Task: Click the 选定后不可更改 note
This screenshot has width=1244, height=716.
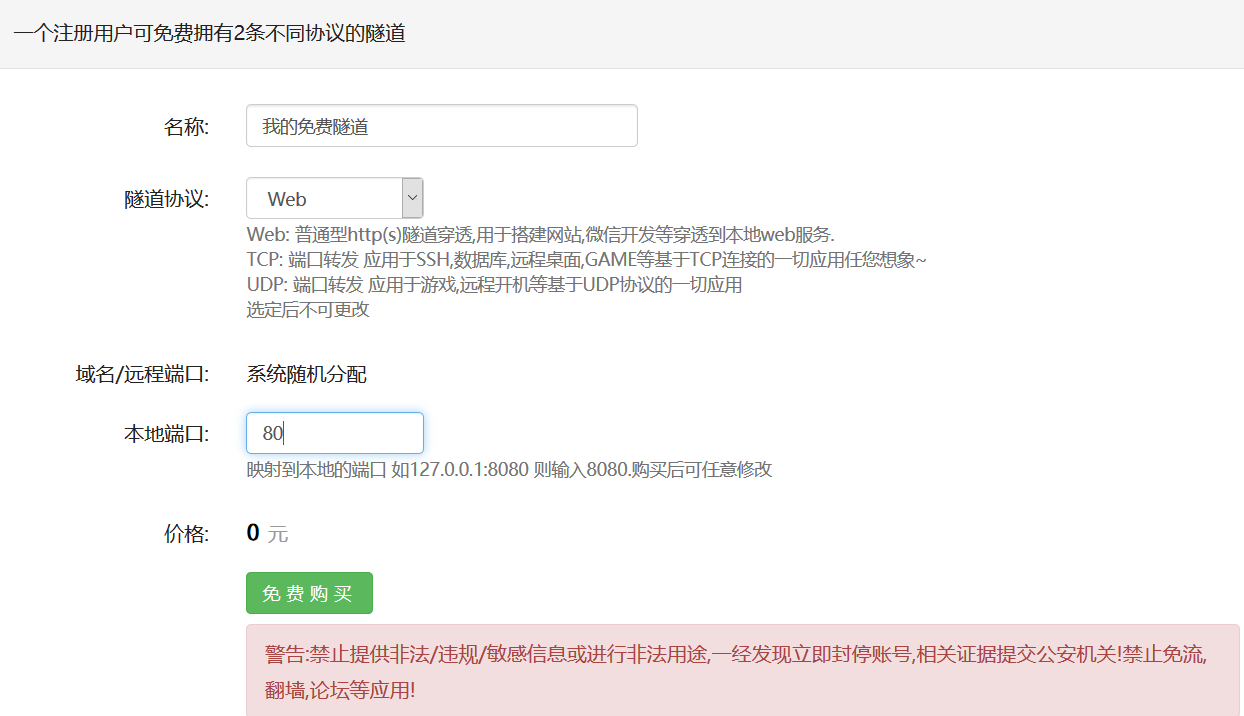Action: coord(308,310)
